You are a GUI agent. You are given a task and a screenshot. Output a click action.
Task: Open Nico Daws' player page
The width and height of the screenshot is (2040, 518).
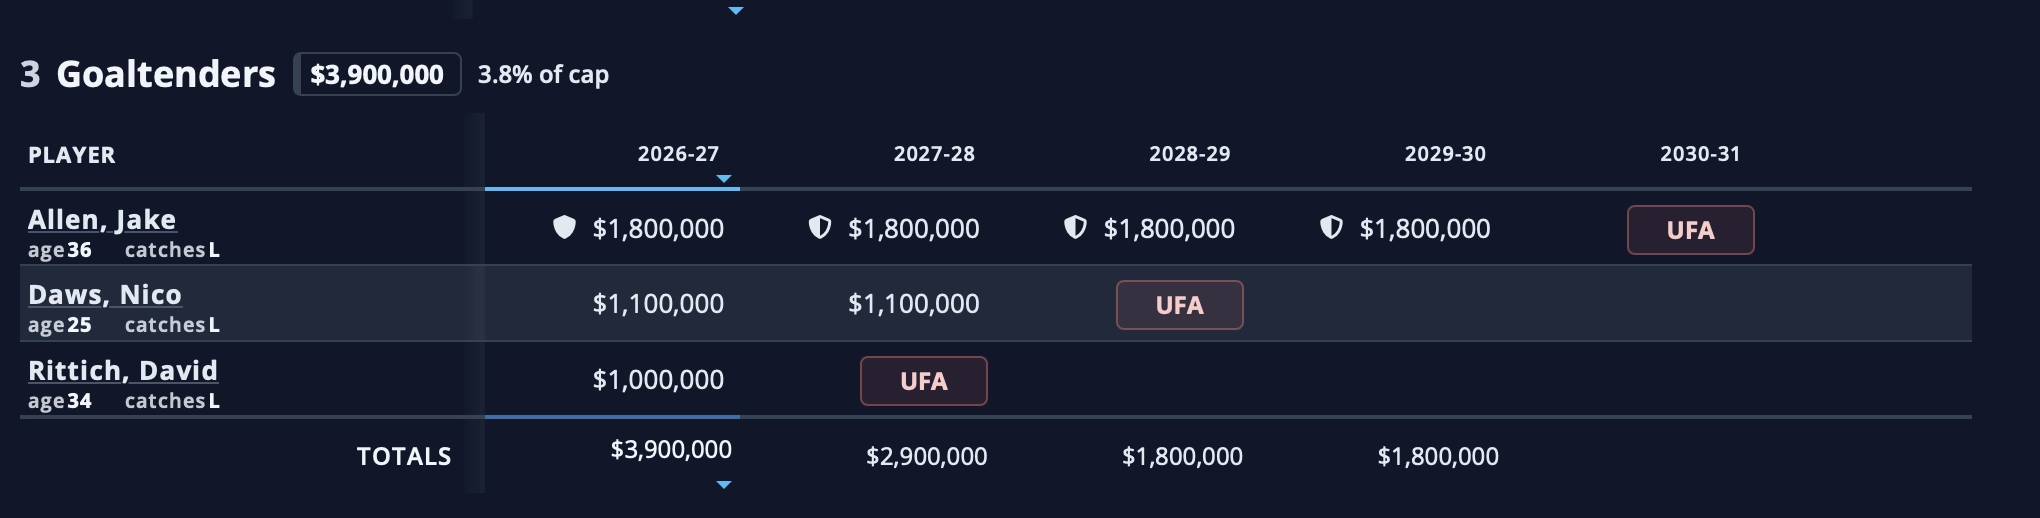[x=105, y=294]
